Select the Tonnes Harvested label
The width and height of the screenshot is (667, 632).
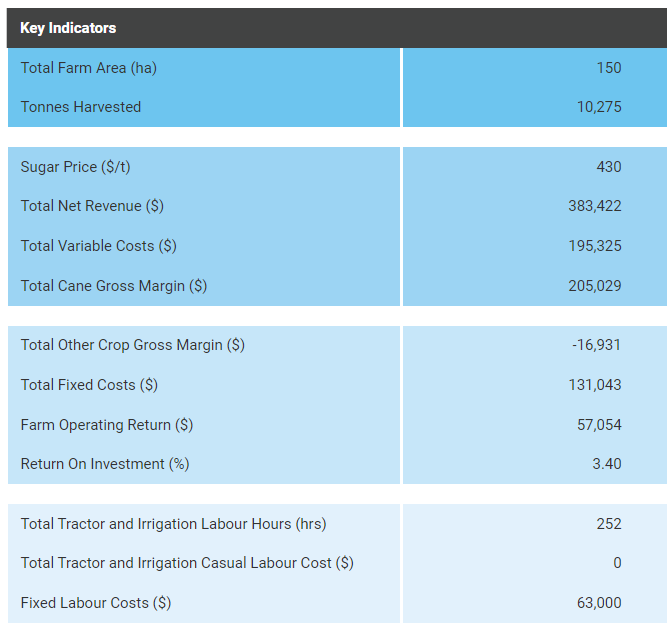pyautogui.click(x=80, y=107)
